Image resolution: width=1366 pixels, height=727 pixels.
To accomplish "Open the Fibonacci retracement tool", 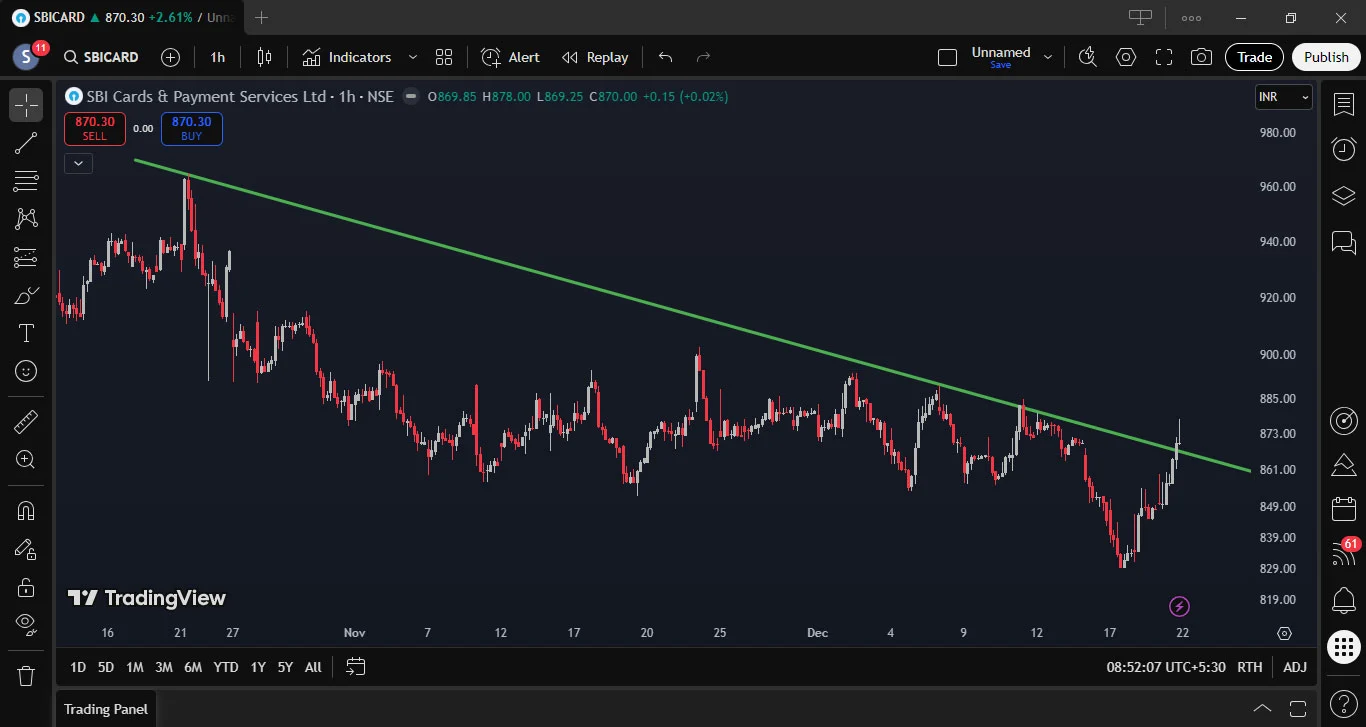I will point(26,181).
